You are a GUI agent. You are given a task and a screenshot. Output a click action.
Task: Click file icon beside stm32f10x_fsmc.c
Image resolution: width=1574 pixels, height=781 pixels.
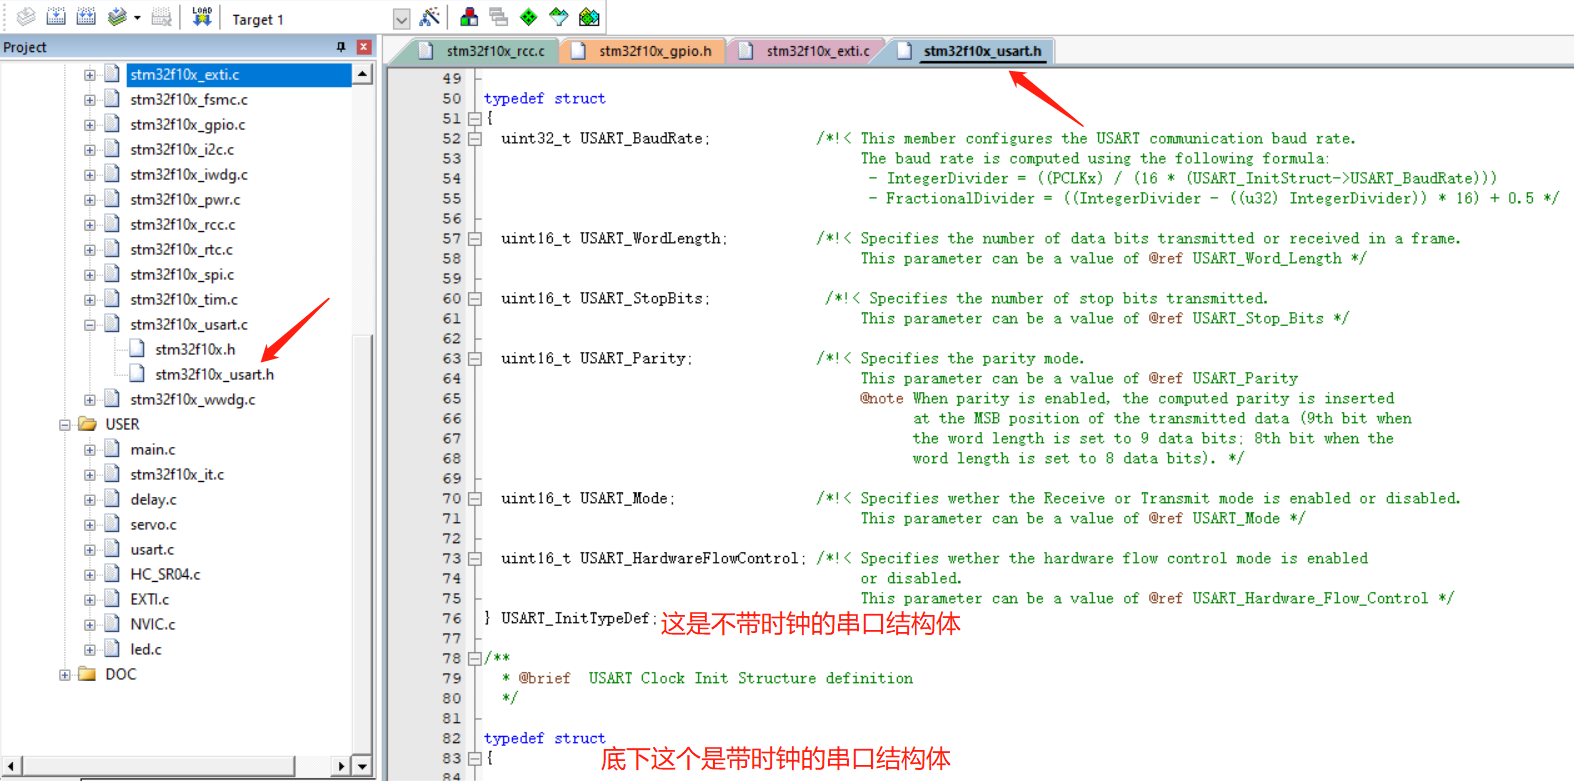(112, 99)
